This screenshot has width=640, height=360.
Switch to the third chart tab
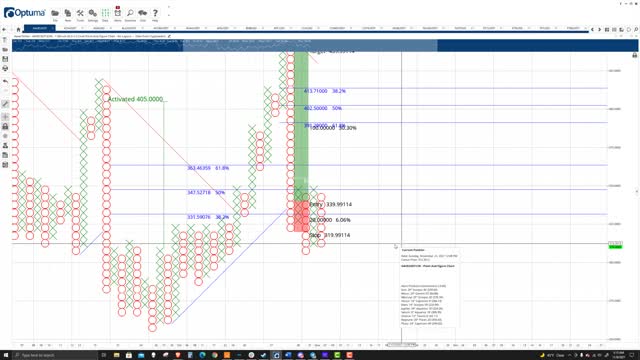(x=99, y=28)
